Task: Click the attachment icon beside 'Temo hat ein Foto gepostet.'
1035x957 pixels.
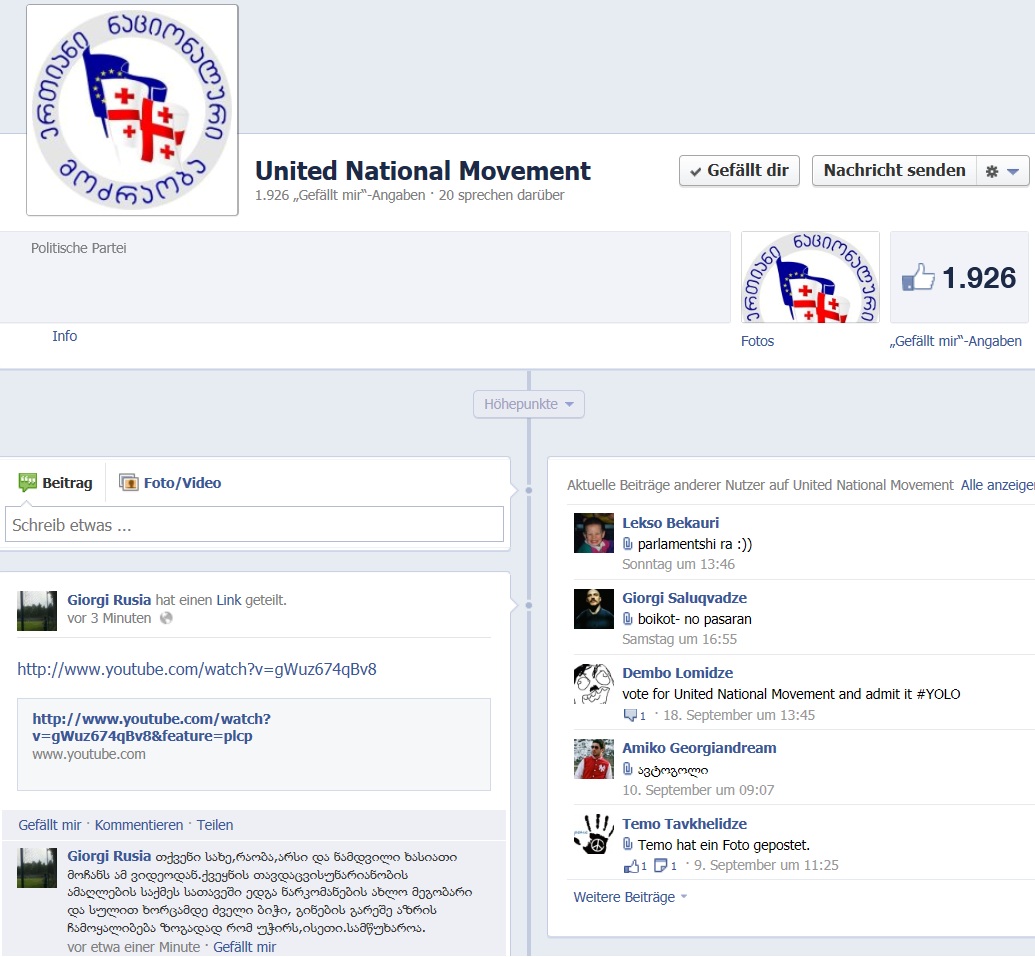Action: [628, 845]
